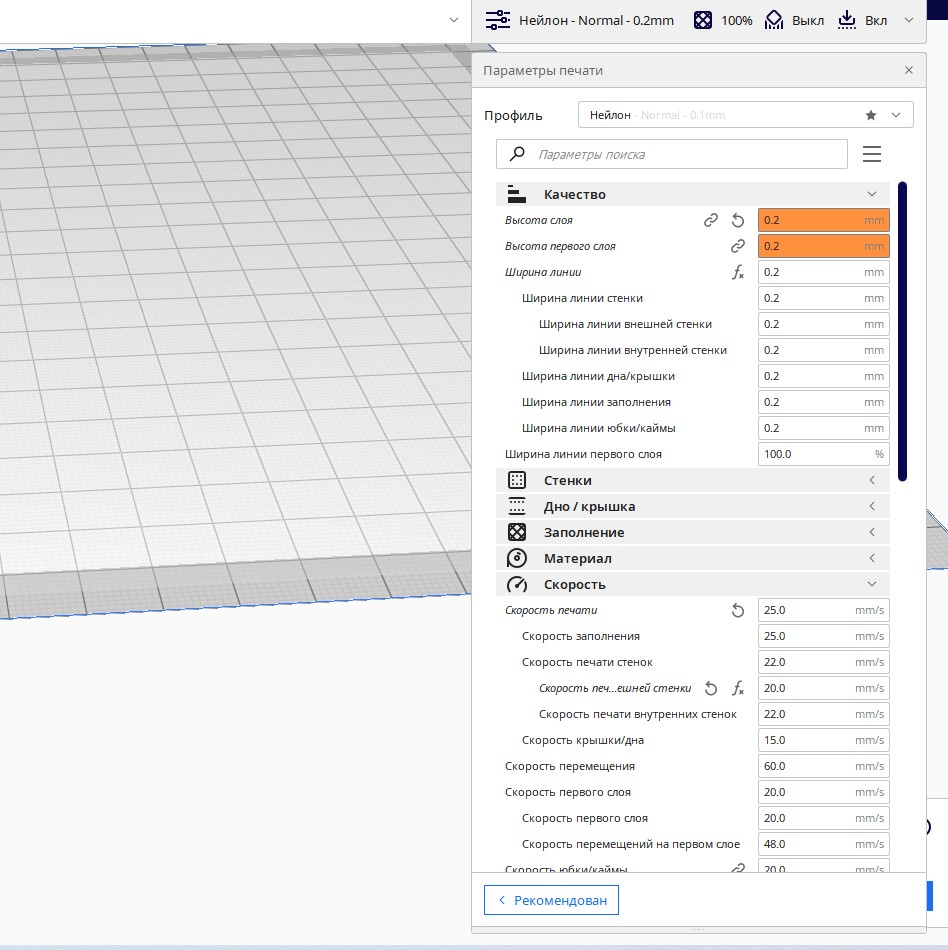Reset Скорость печати using the revert icon
948x950 pixels.
[x=738, y=610]
